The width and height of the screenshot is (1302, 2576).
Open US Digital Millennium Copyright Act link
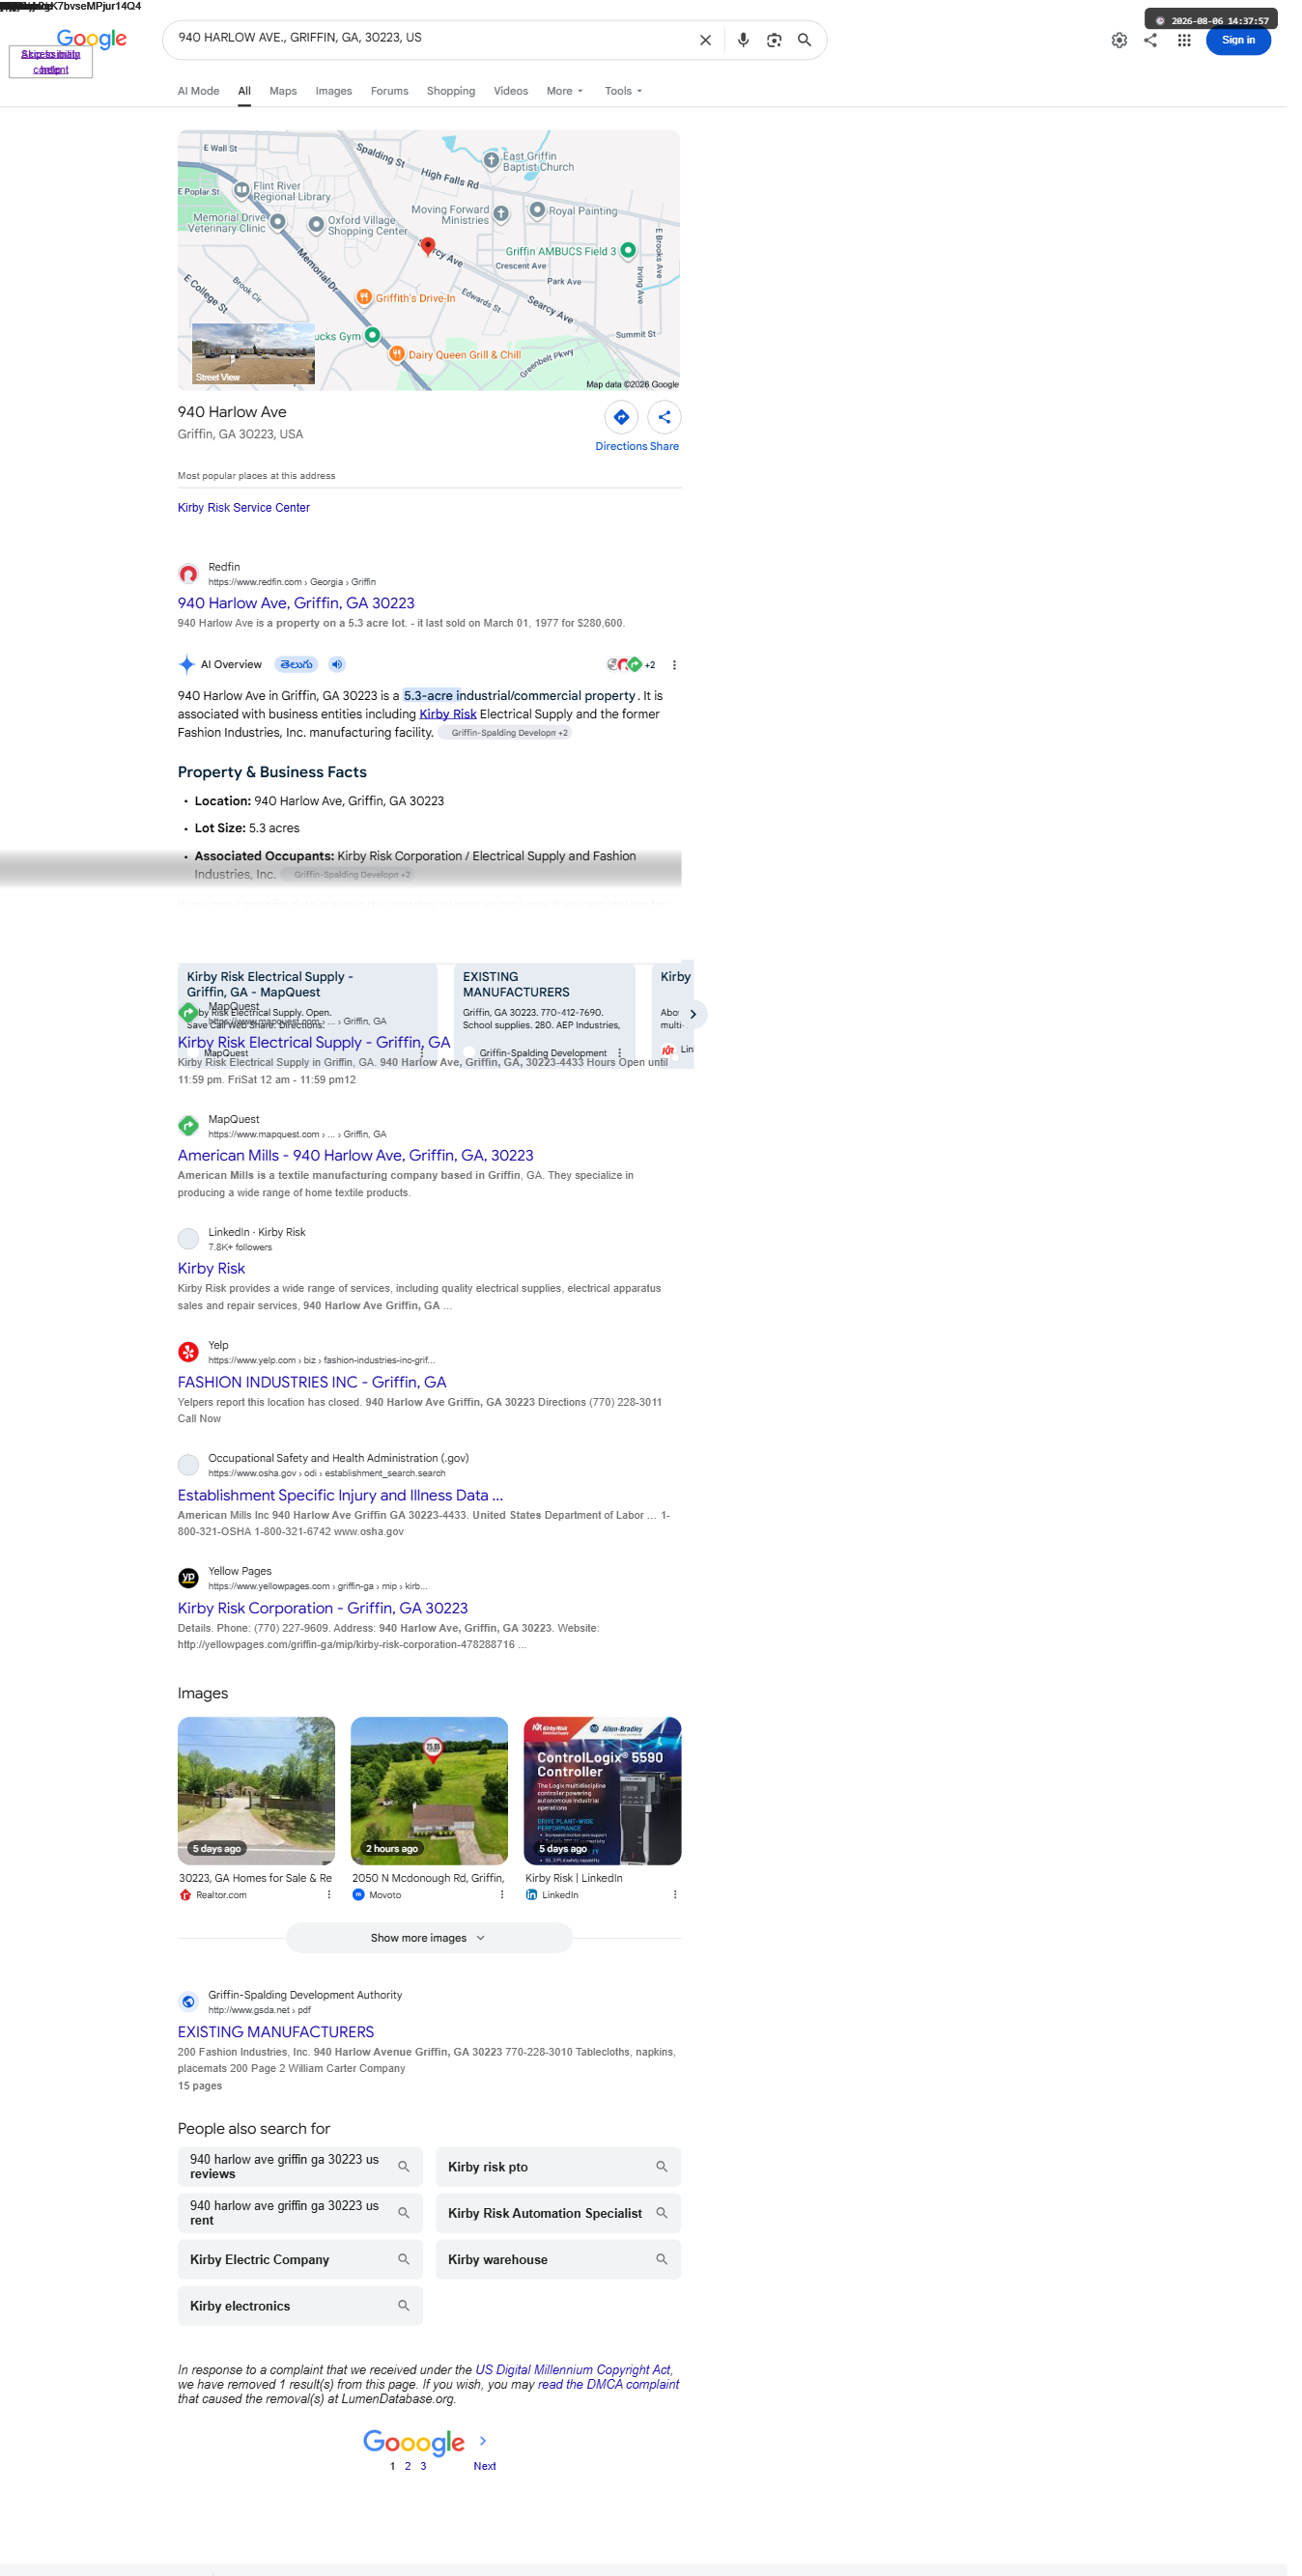(x=573, y=2369)
